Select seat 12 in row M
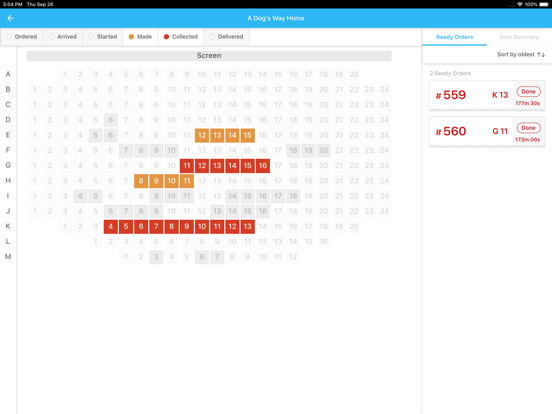 click(293, 257)
